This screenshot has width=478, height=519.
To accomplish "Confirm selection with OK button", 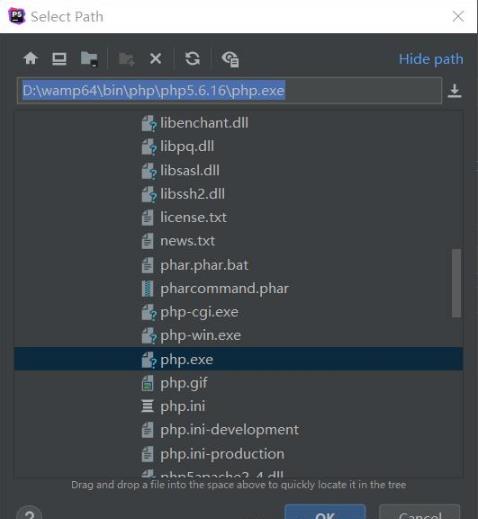I will point(325,512).
